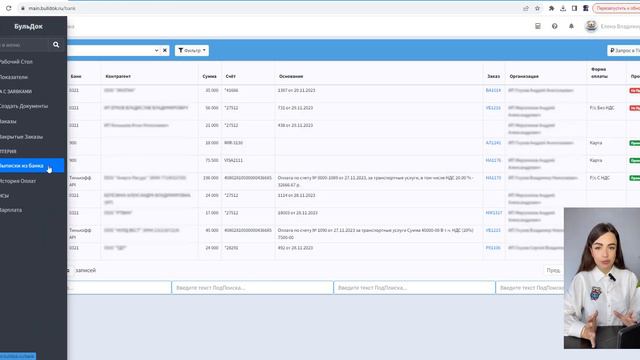The height and width of the screenshot is (360, 640).
Task: Open the calculator icon in the app header
Action: pos(538,26)
